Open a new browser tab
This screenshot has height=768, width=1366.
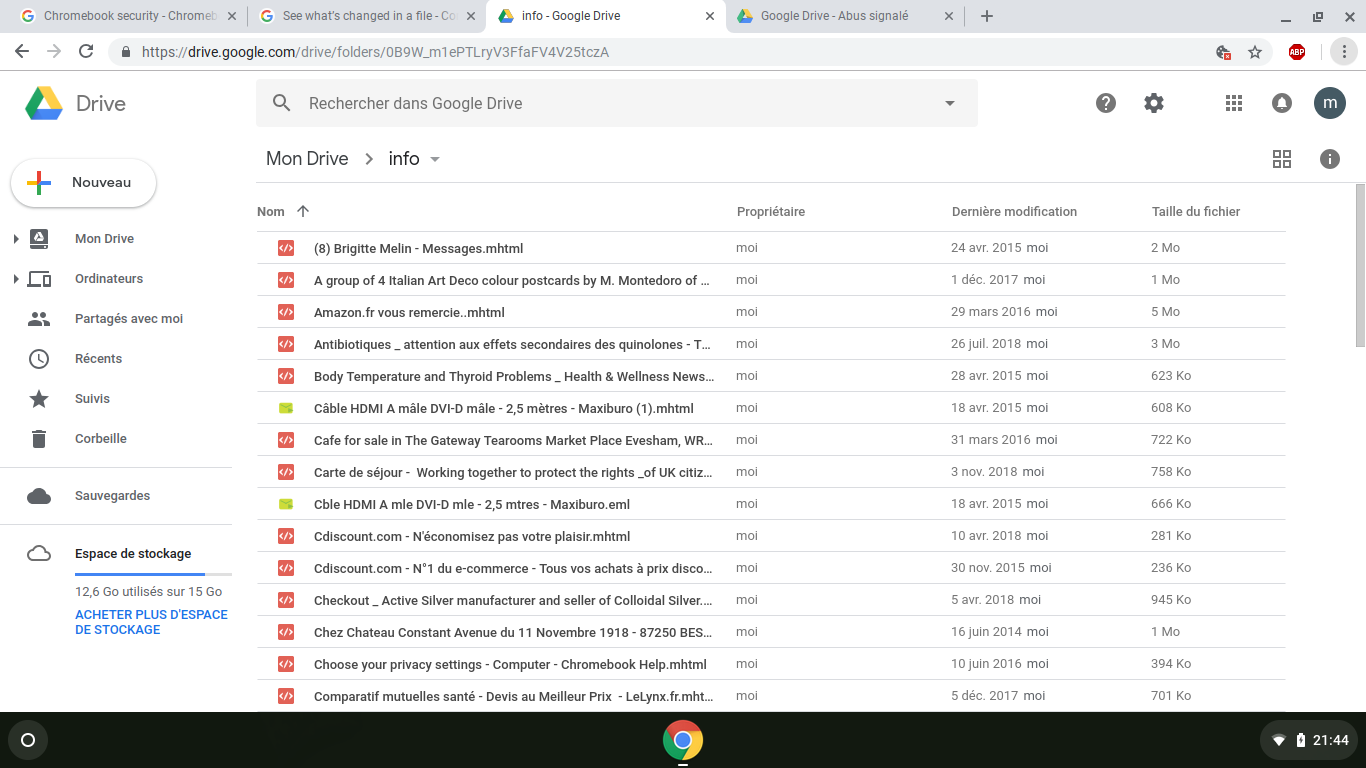pyautogui.click(x=987, y=16)
